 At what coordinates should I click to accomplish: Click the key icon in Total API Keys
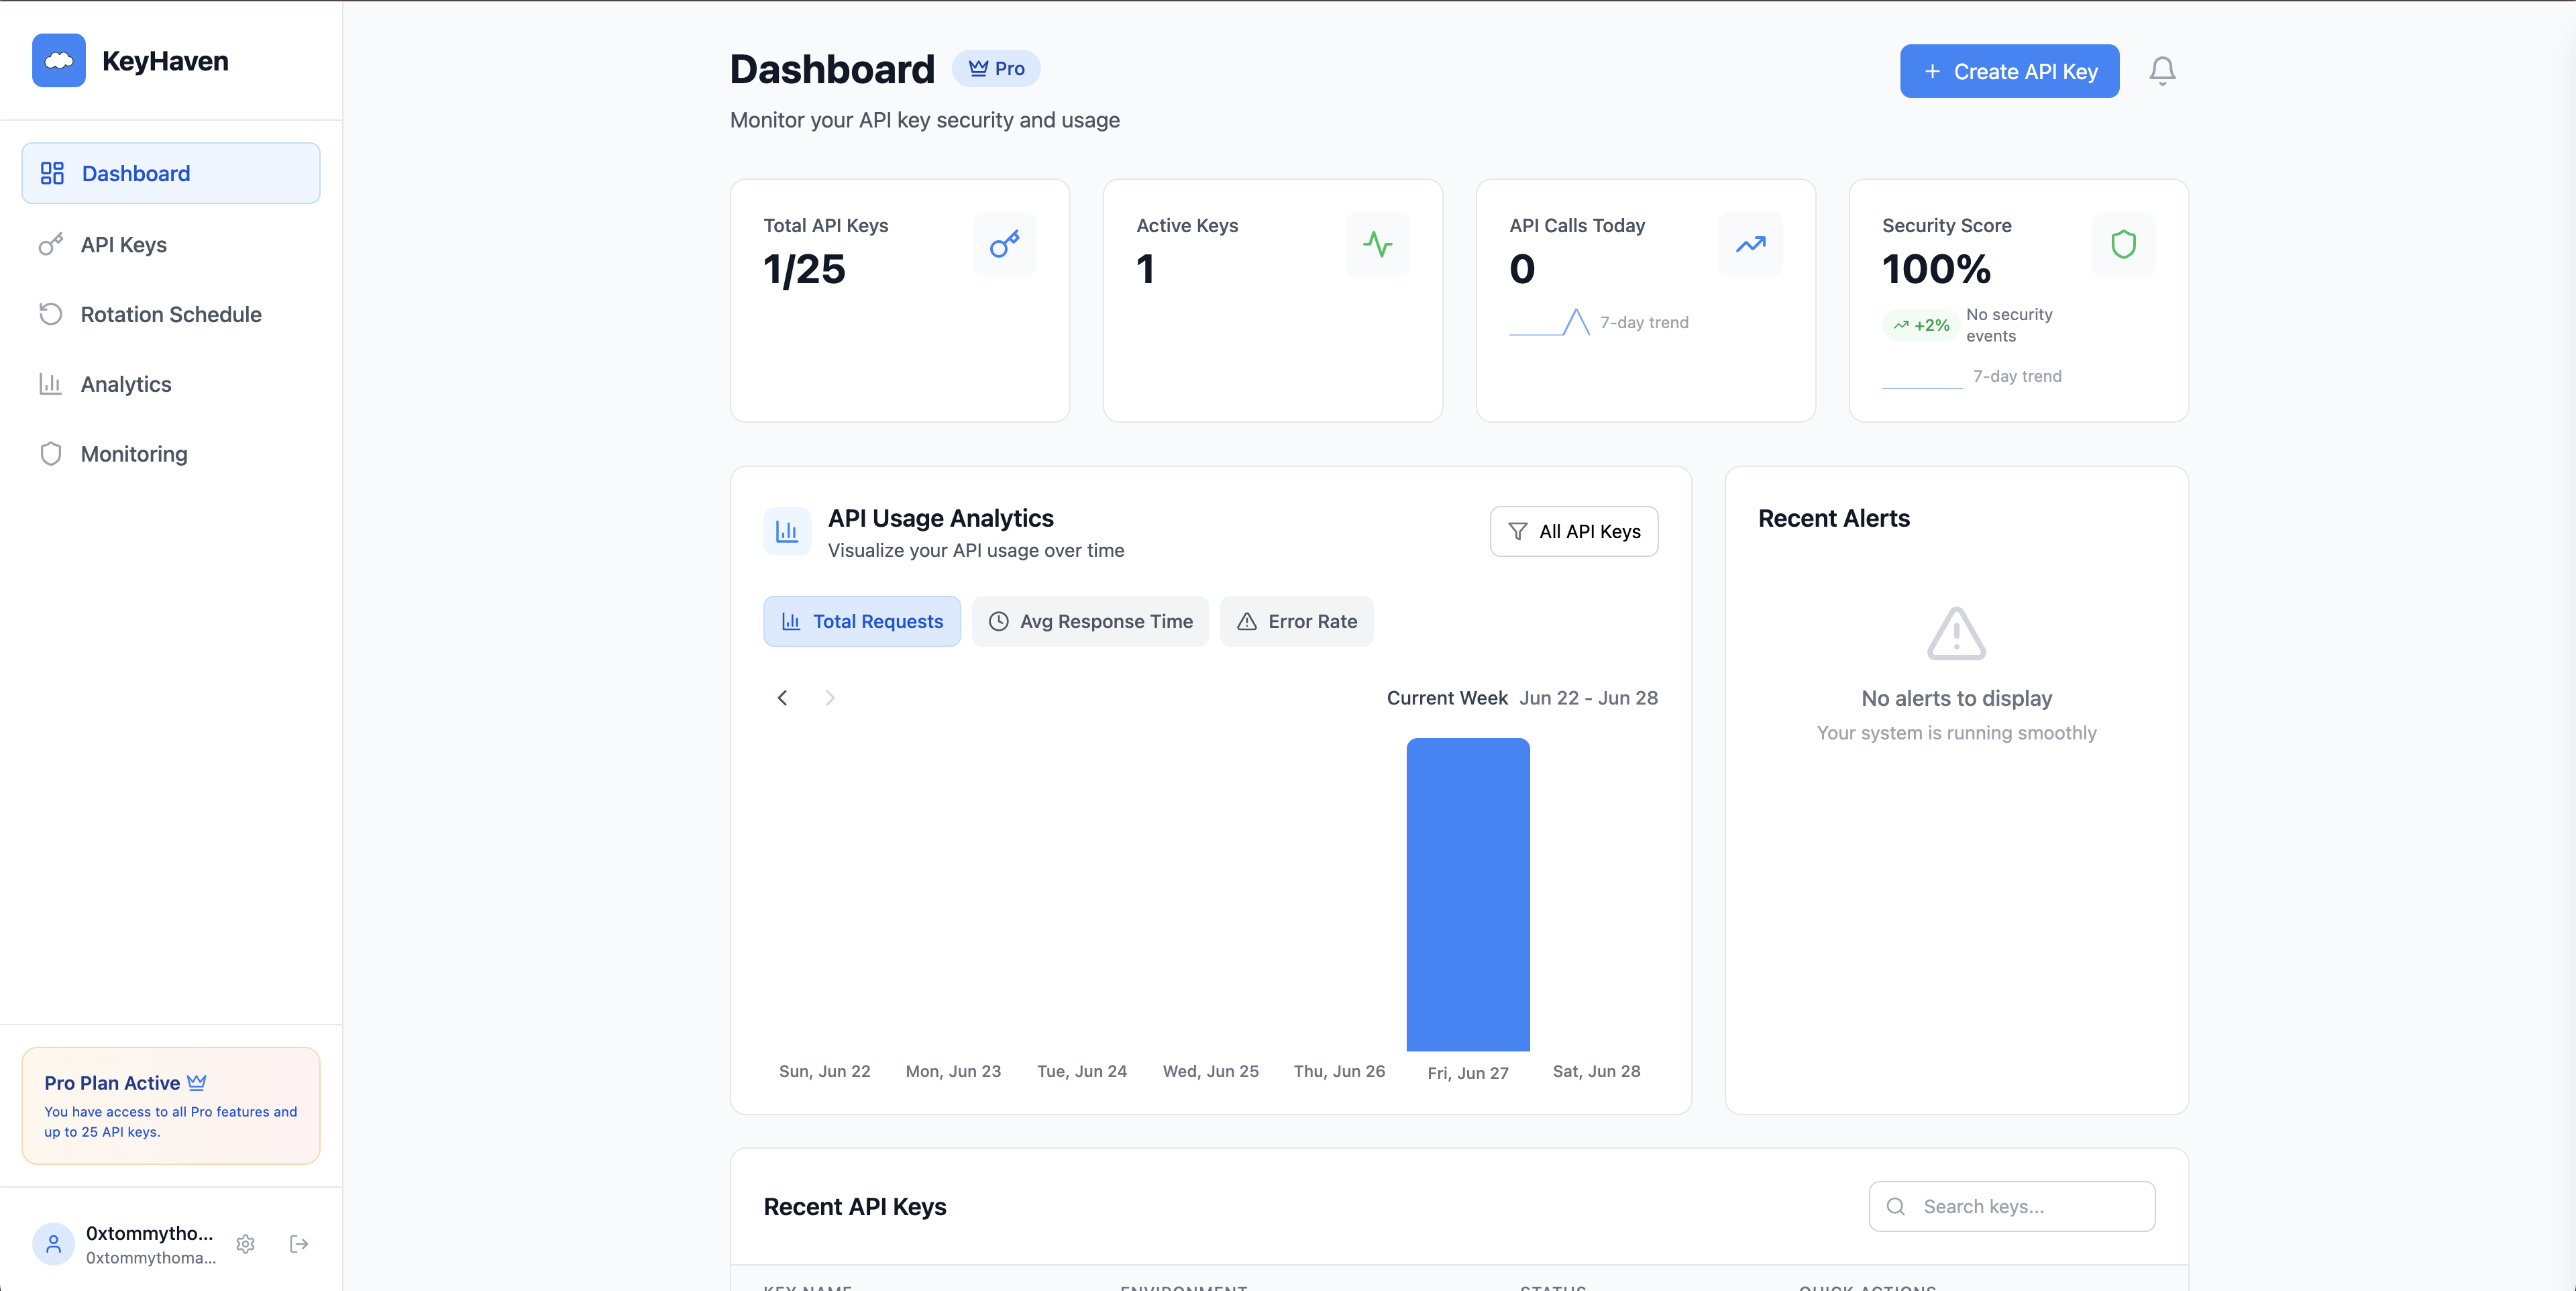[1004, 244]
